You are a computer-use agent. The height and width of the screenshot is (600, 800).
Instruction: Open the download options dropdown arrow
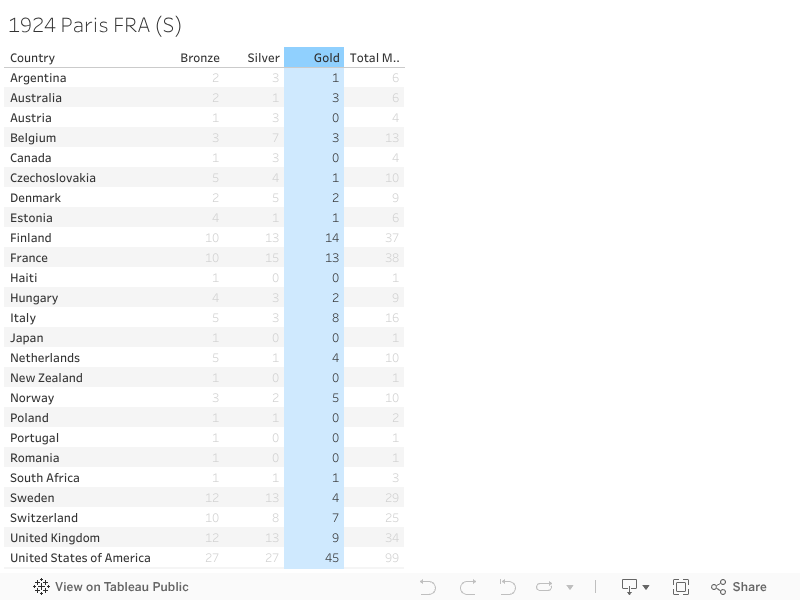tap(646, 588)
